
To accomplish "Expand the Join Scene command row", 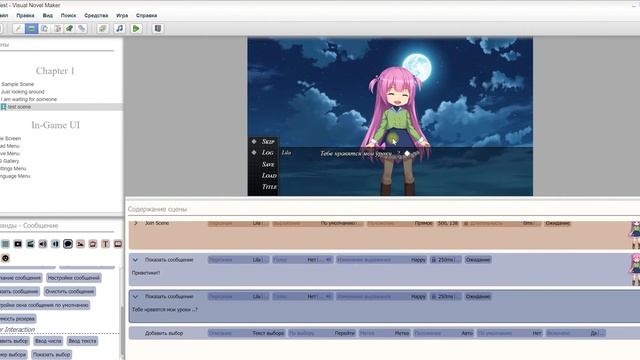I will (136, 223).
